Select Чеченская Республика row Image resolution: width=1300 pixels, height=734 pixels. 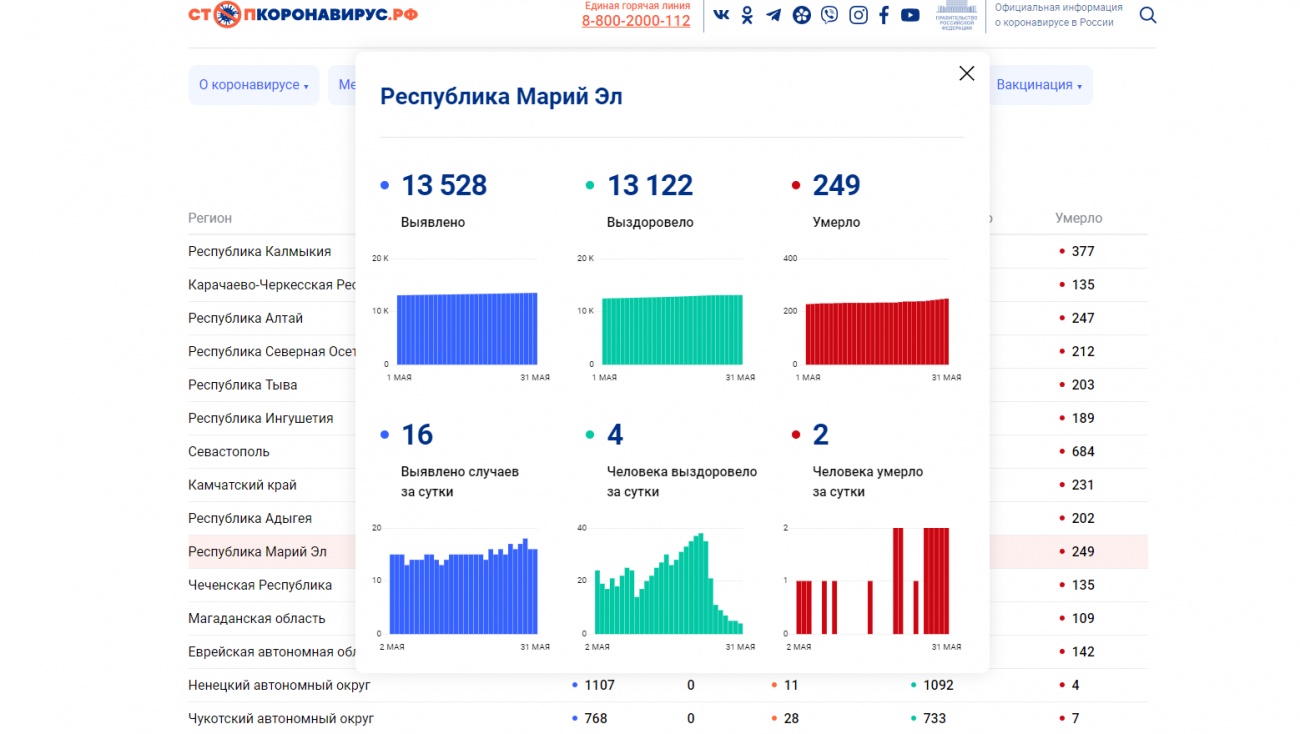260,585
